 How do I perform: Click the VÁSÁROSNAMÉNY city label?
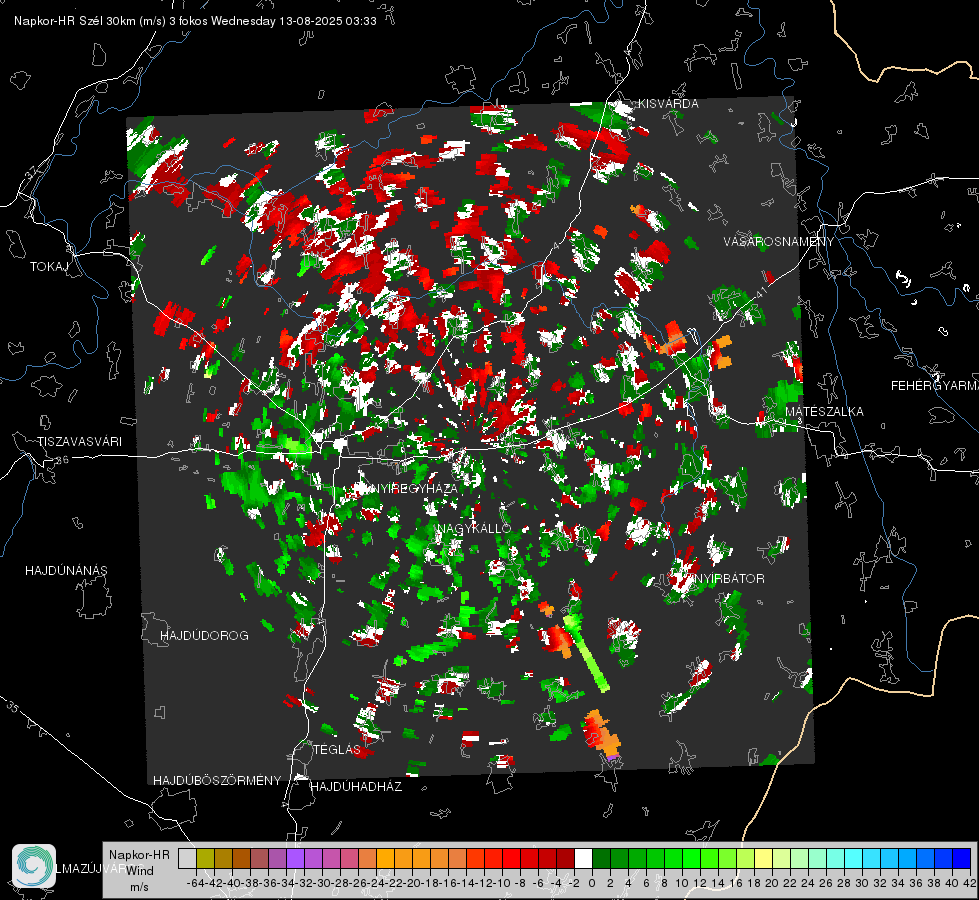(x=779, y=242)
